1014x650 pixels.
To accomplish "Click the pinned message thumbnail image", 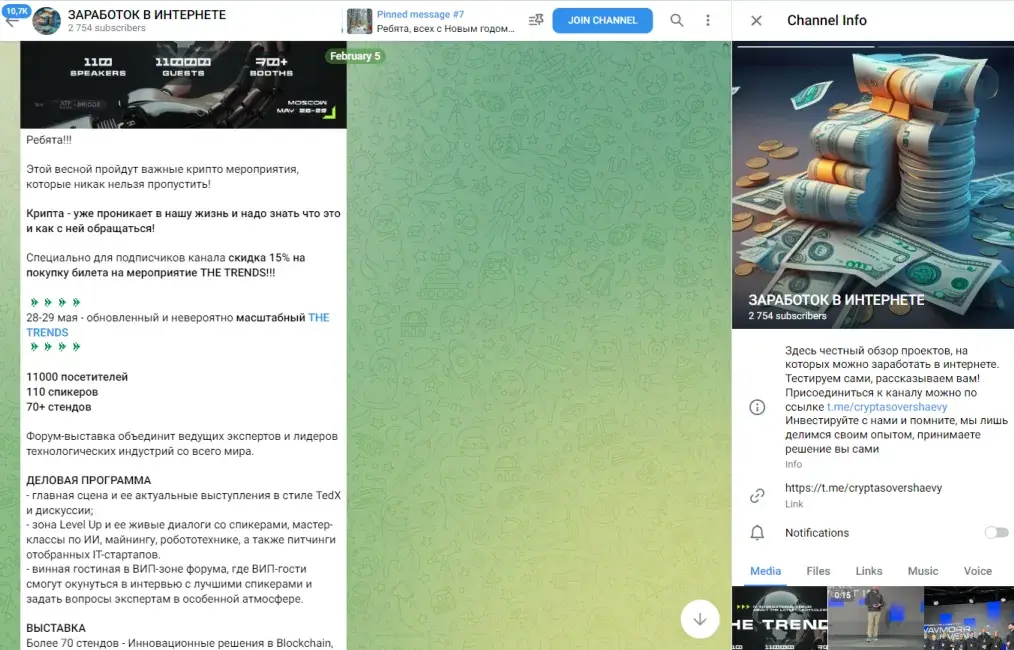I will pos(360,21).
